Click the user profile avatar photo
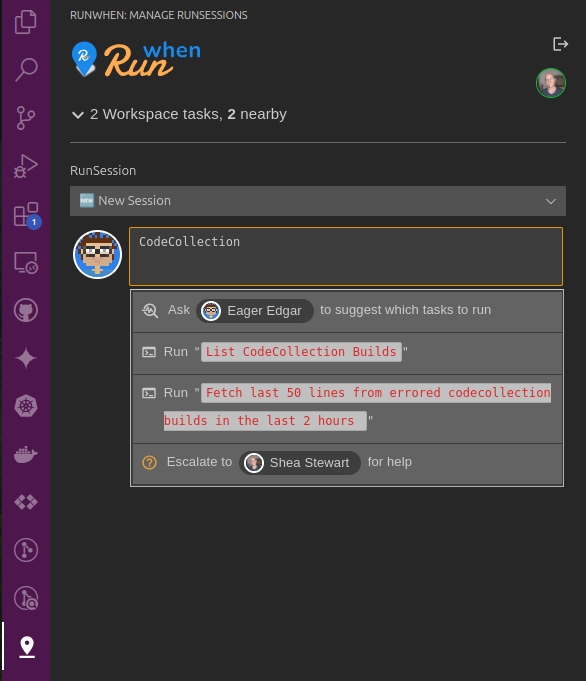The height and width of the screenshot is (681, 586). (x=551, y=83)
